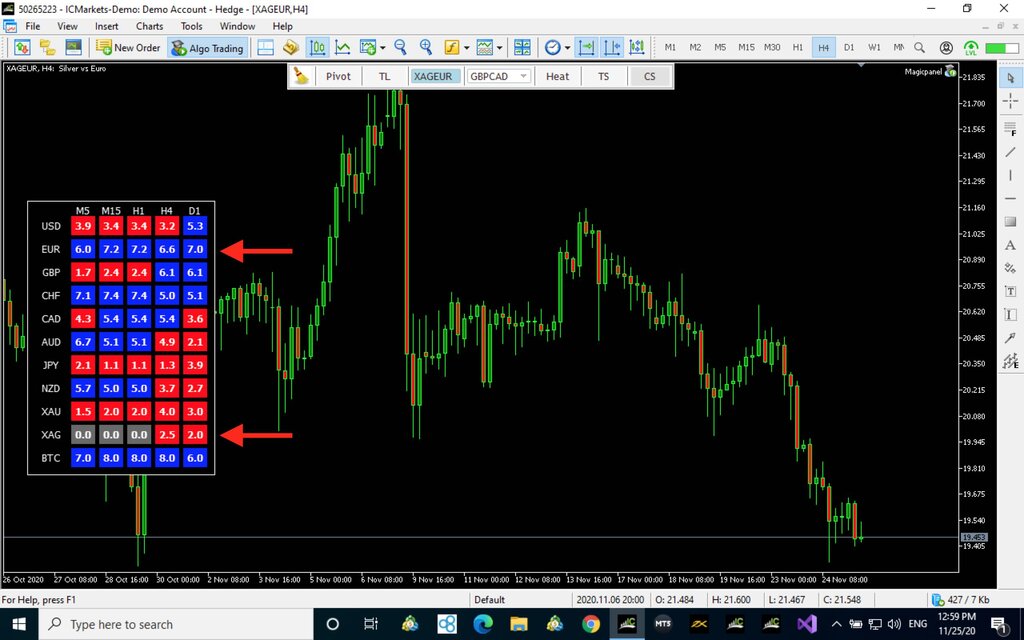Open the chart templates icon
The width and height of the screenshot is (1024, 640).
[x=485, y=48]
